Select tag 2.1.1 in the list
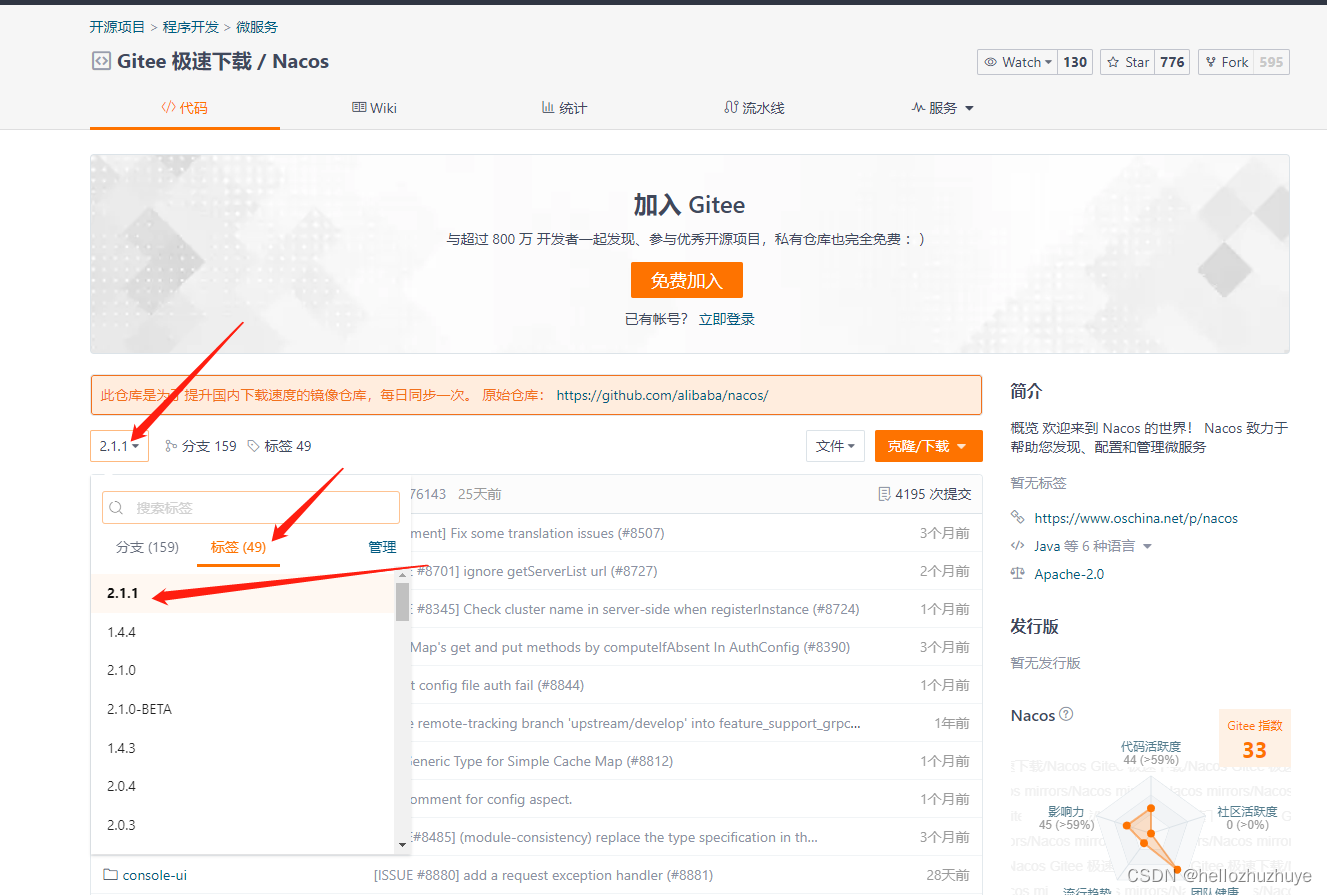 click(x=243, y=593)
